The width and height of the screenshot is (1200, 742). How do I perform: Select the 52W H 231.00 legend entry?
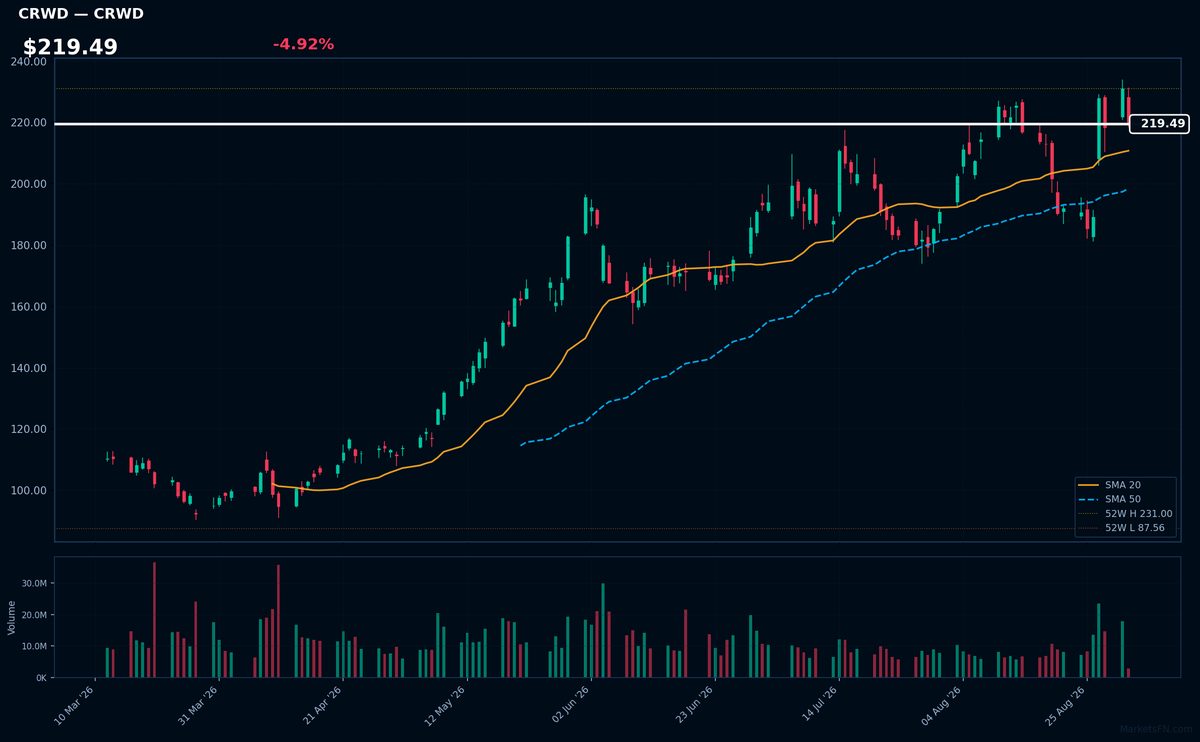1125,514
